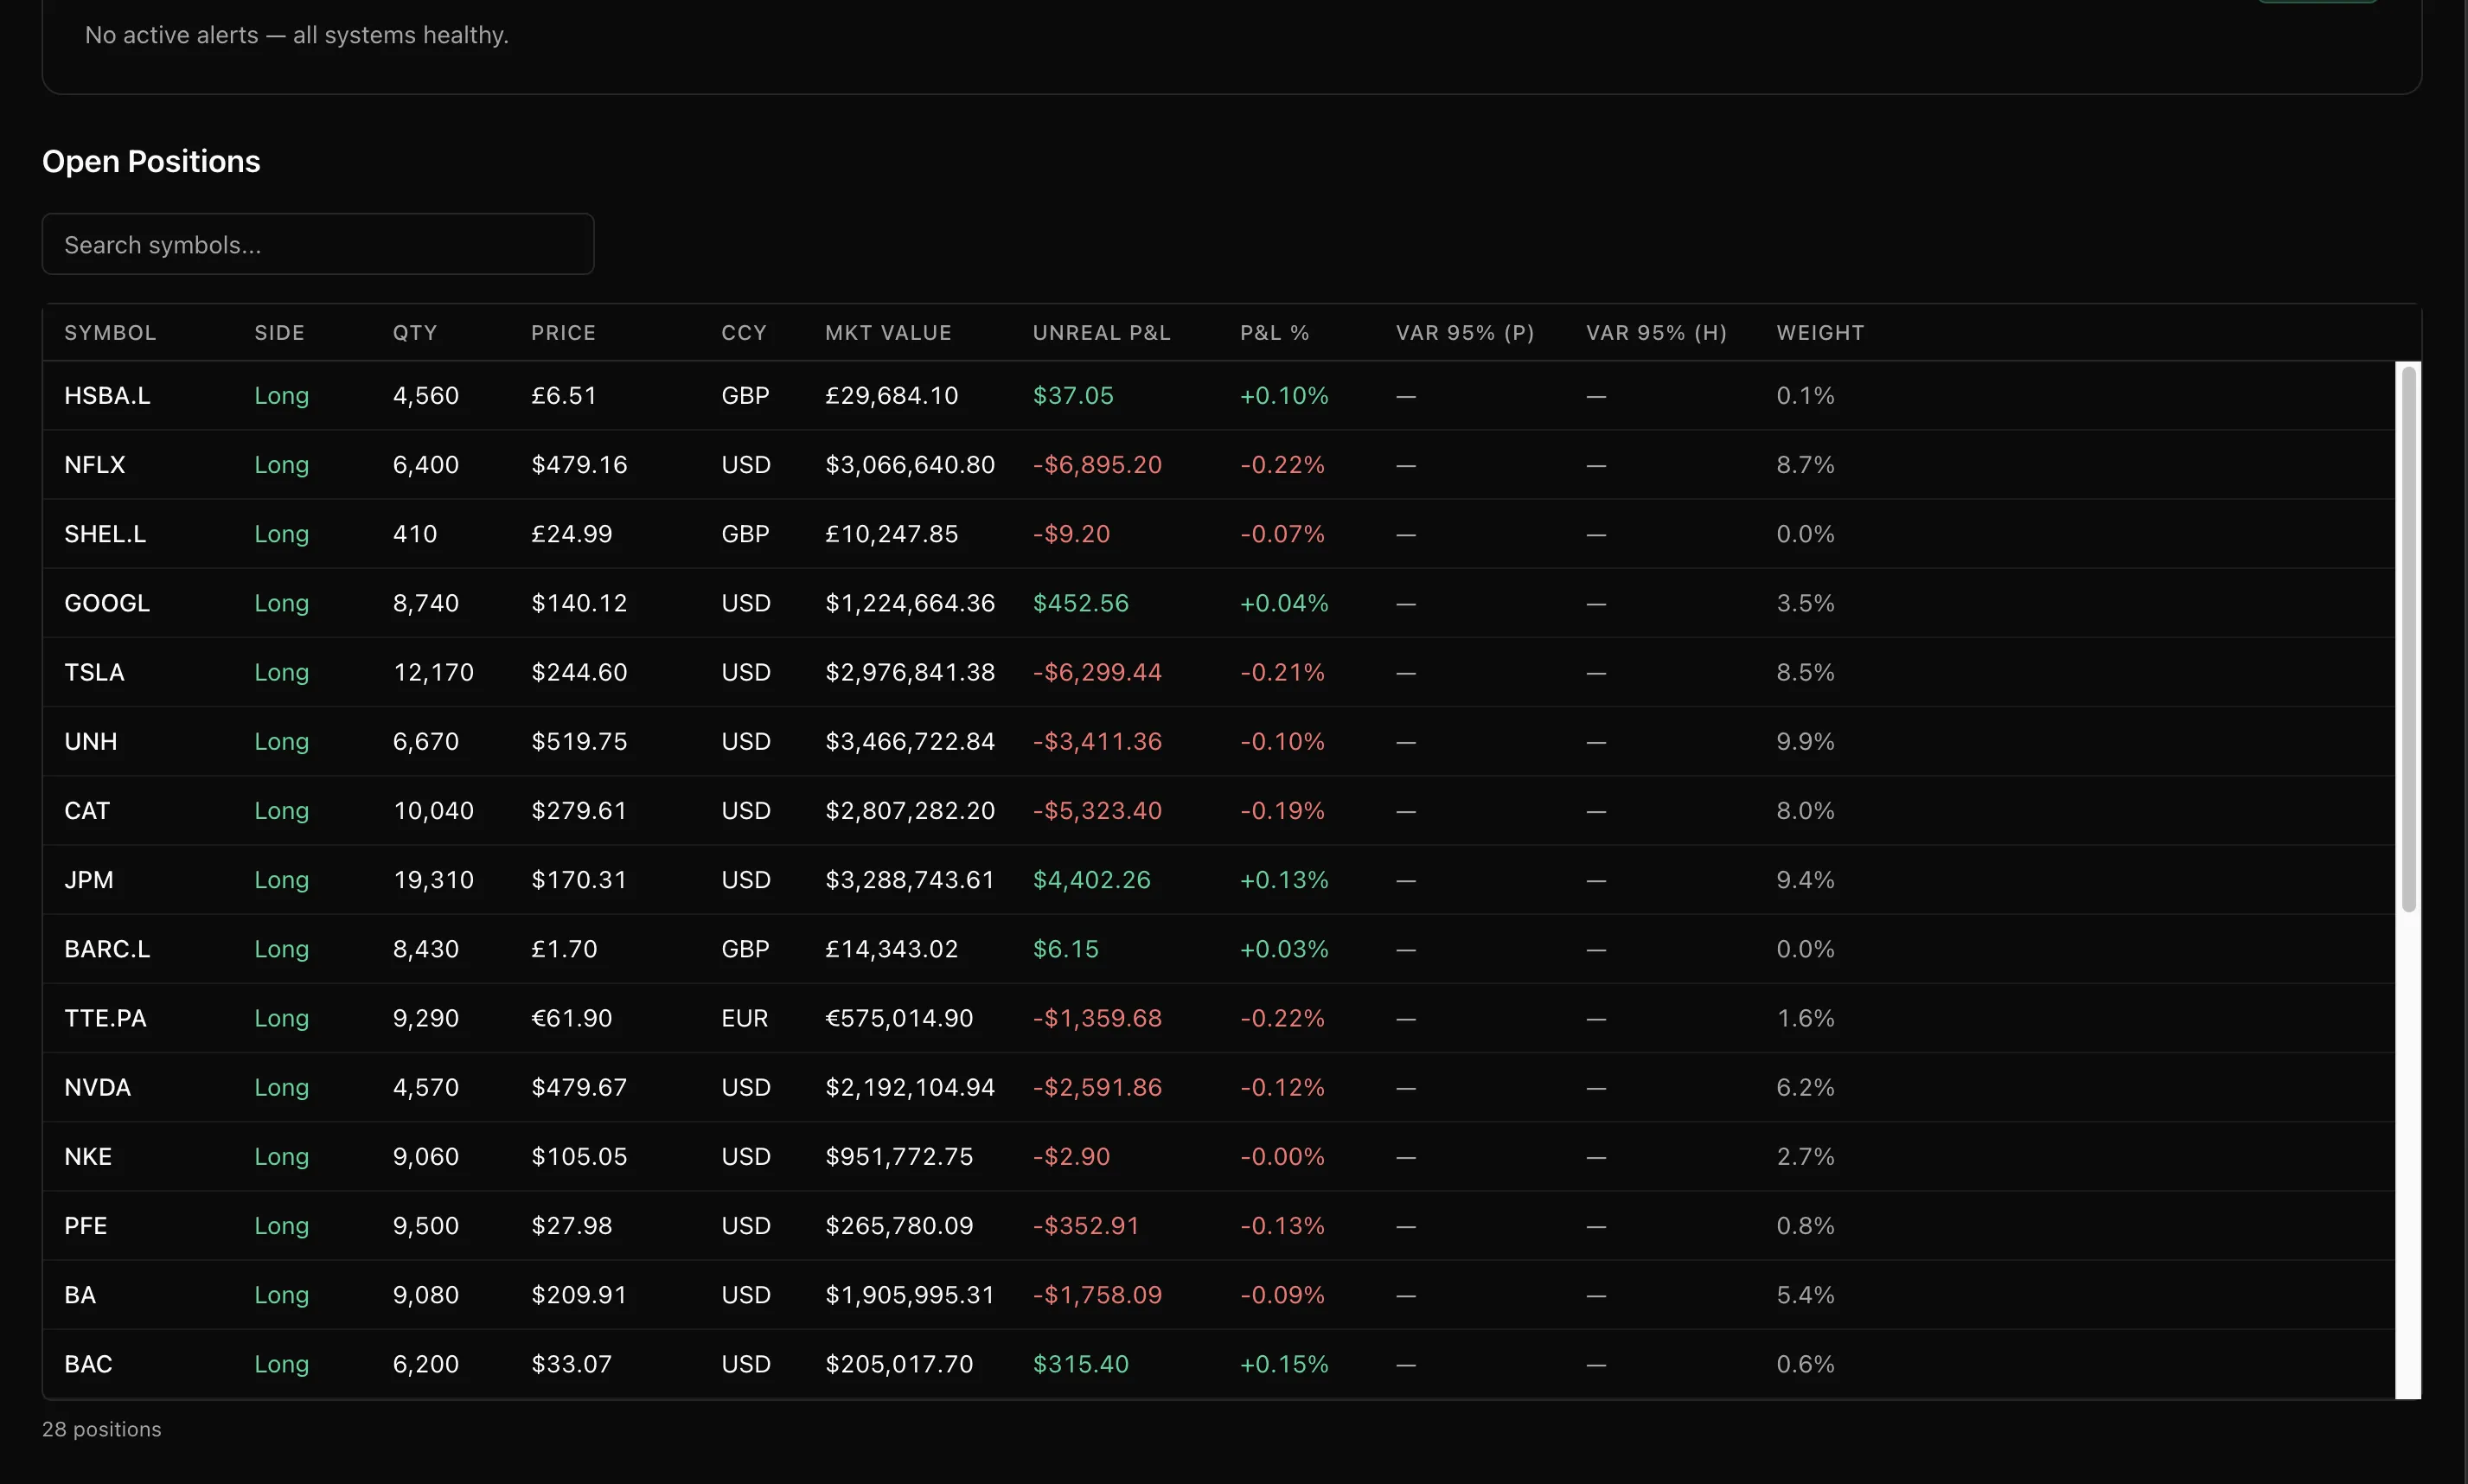The height and width of the screenshot is (1484, 2468).
Task: Click the £1.70 BARC.L price
Action: 564,947
